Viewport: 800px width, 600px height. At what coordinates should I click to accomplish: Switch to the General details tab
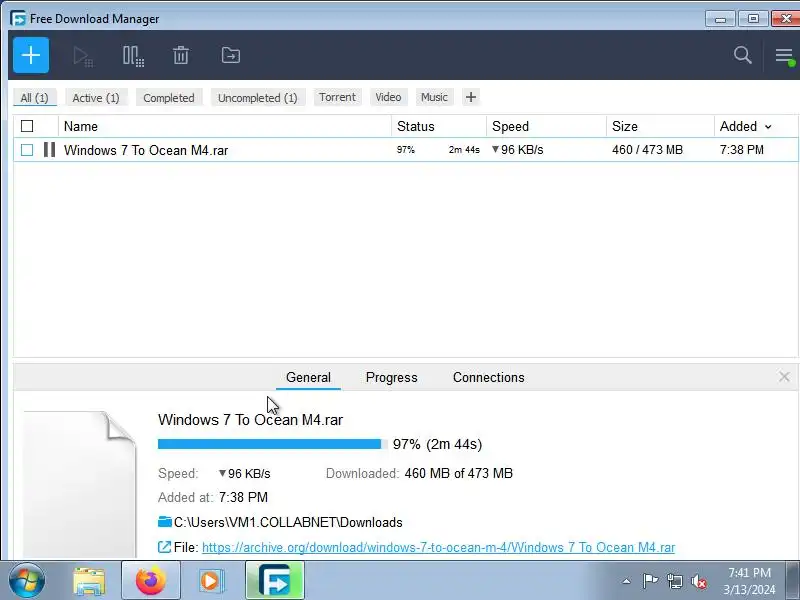click(308, 378)
